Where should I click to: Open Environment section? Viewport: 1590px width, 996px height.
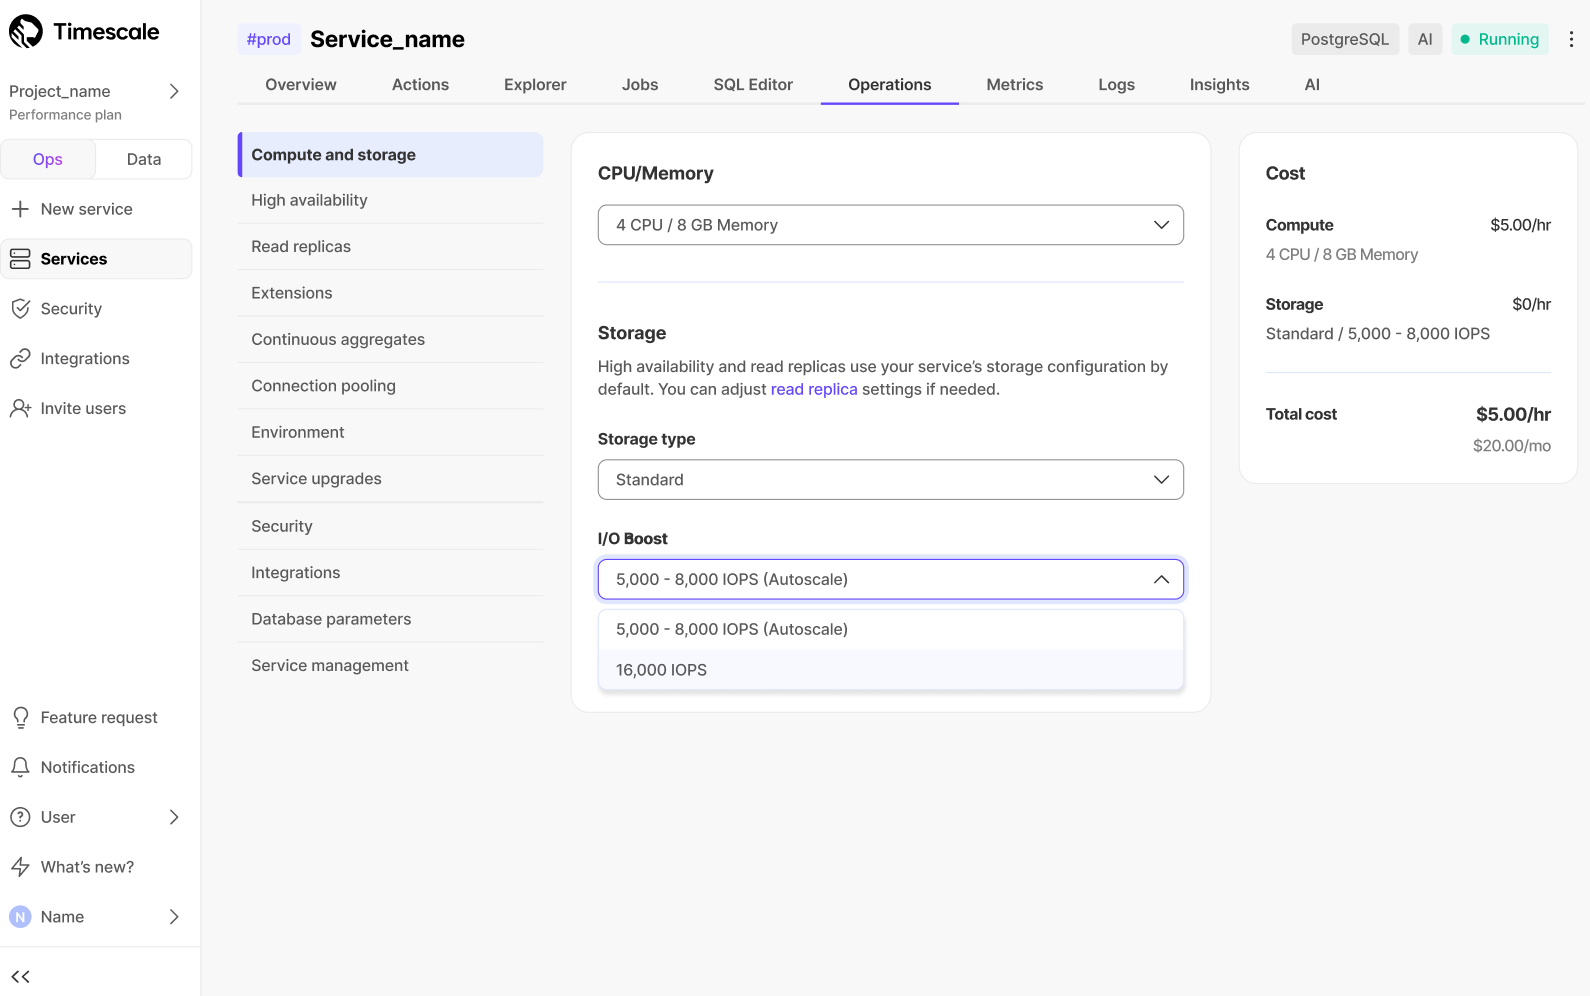(391, 433)
